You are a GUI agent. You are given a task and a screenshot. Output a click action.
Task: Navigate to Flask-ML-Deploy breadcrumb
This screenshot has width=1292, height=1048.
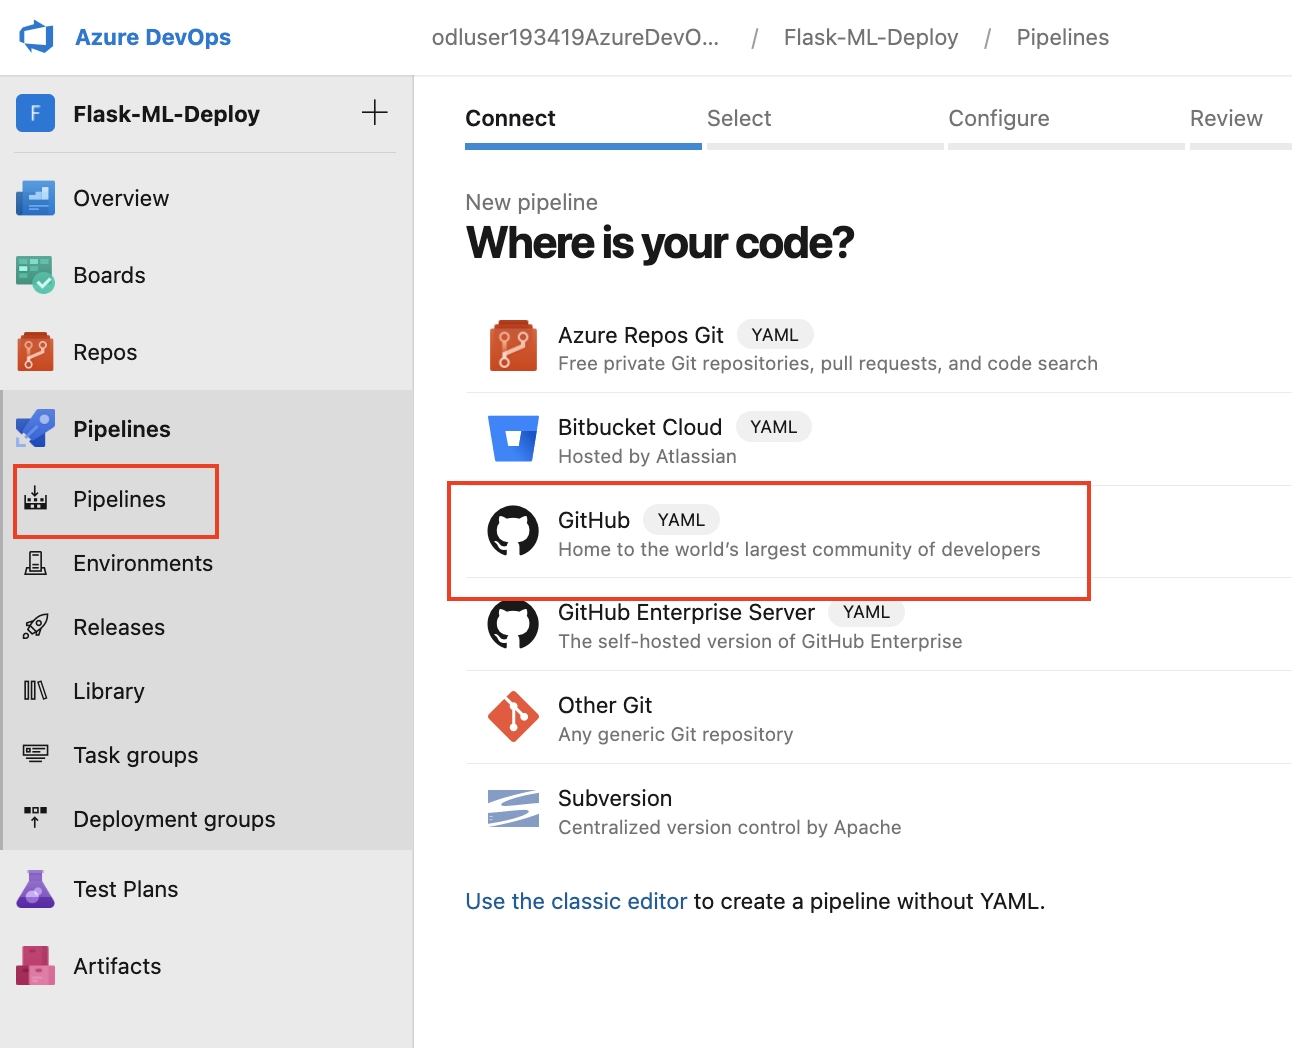(x=870, y=37)
